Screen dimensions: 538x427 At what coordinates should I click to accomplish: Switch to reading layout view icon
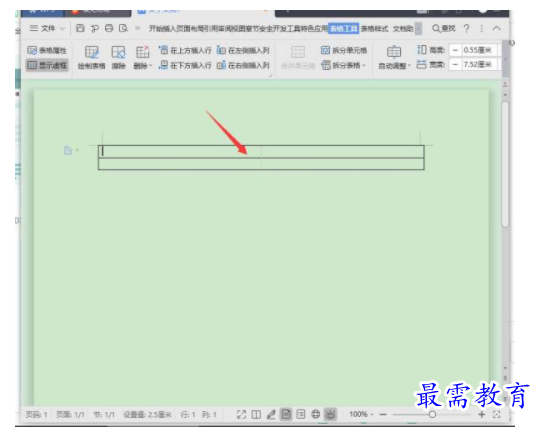(x=256, y=415)
